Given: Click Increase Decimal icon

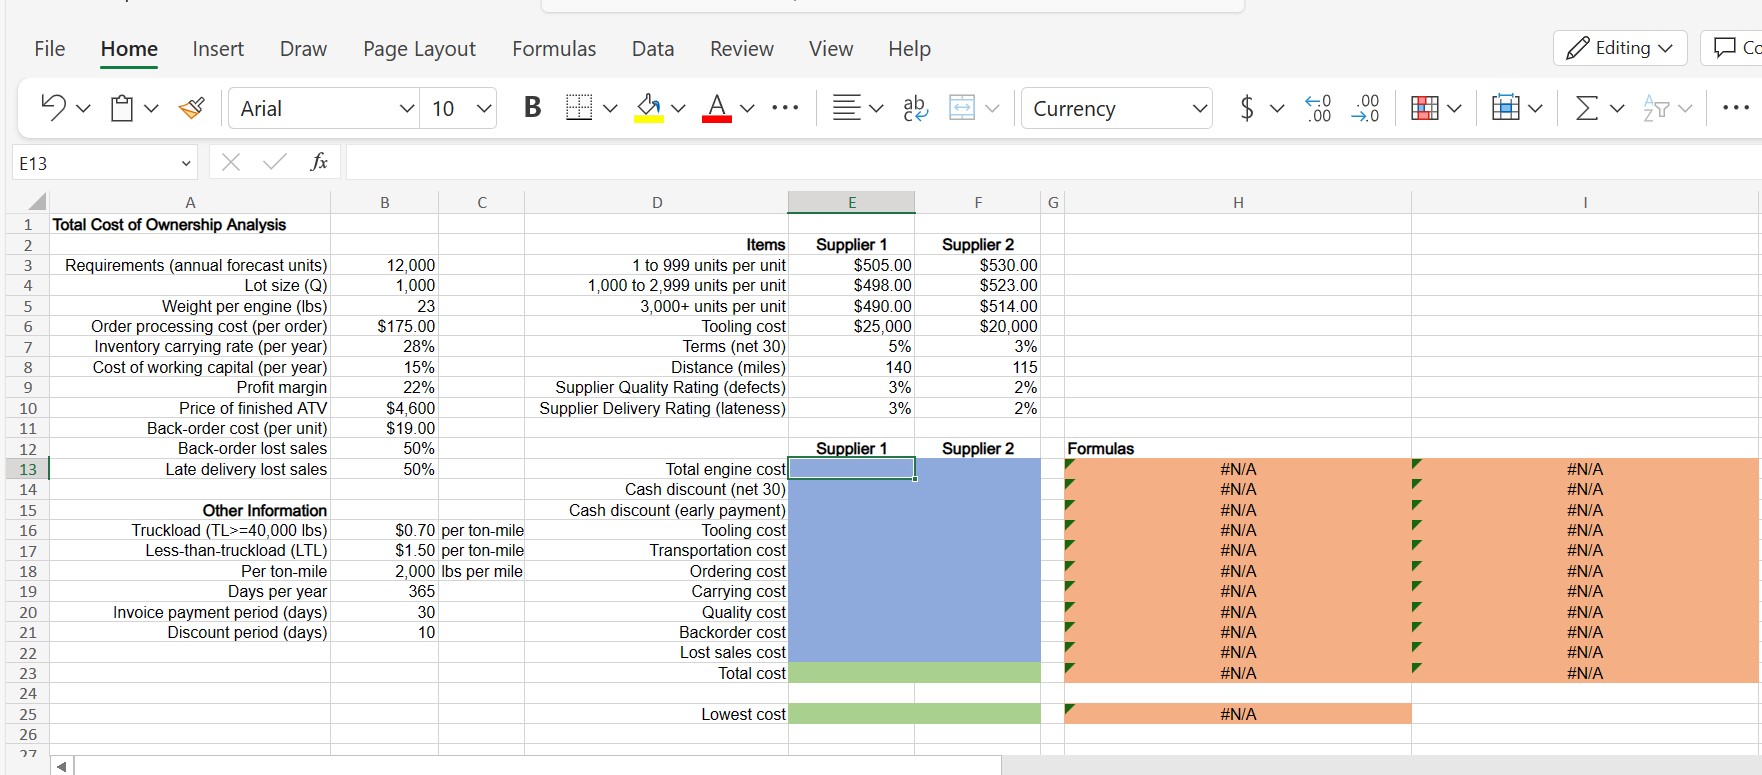Looking at the screenshot, I should pyautogui.click(x=1318, y=108).
